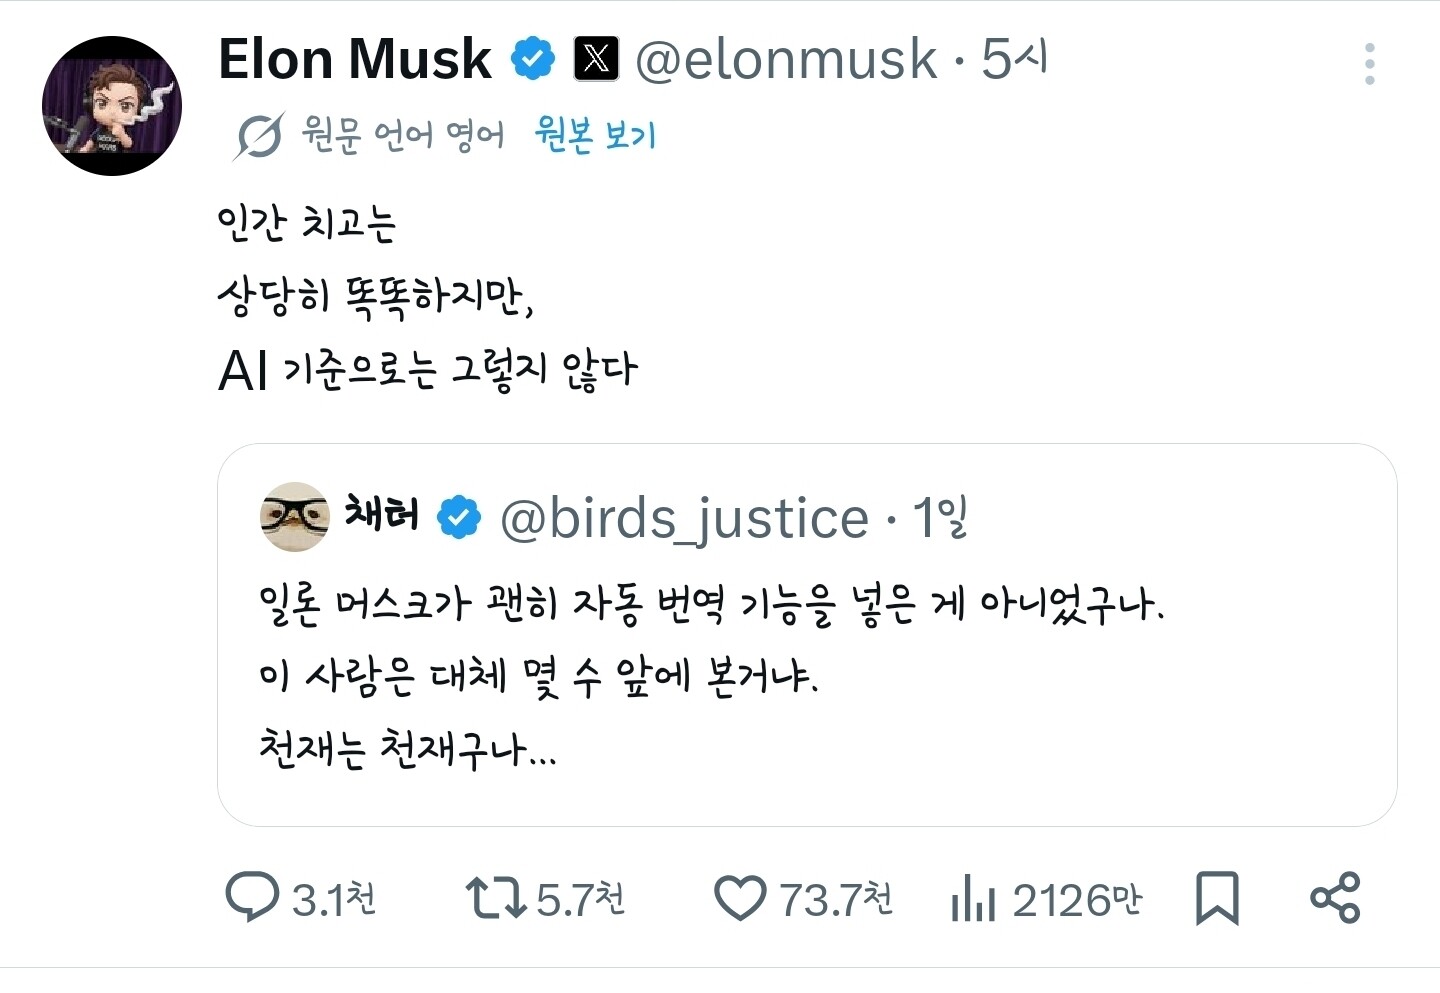The width and height of the screenshot is (1440, 993).
Task: Click the X affiliation badge
Action: click(x=596, y=59)
